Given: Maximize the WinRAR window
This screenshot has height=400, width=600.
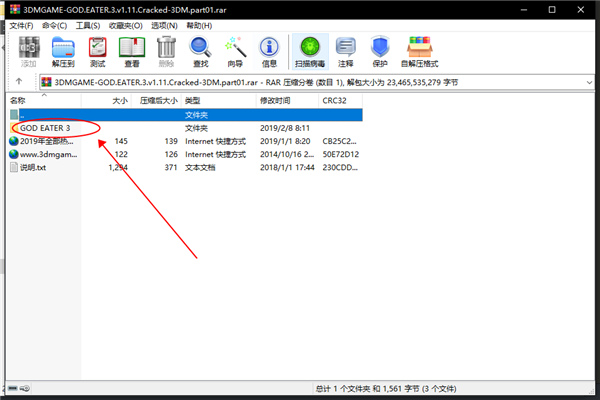Looking at the screenshot, I should click(x=552, y=10).
